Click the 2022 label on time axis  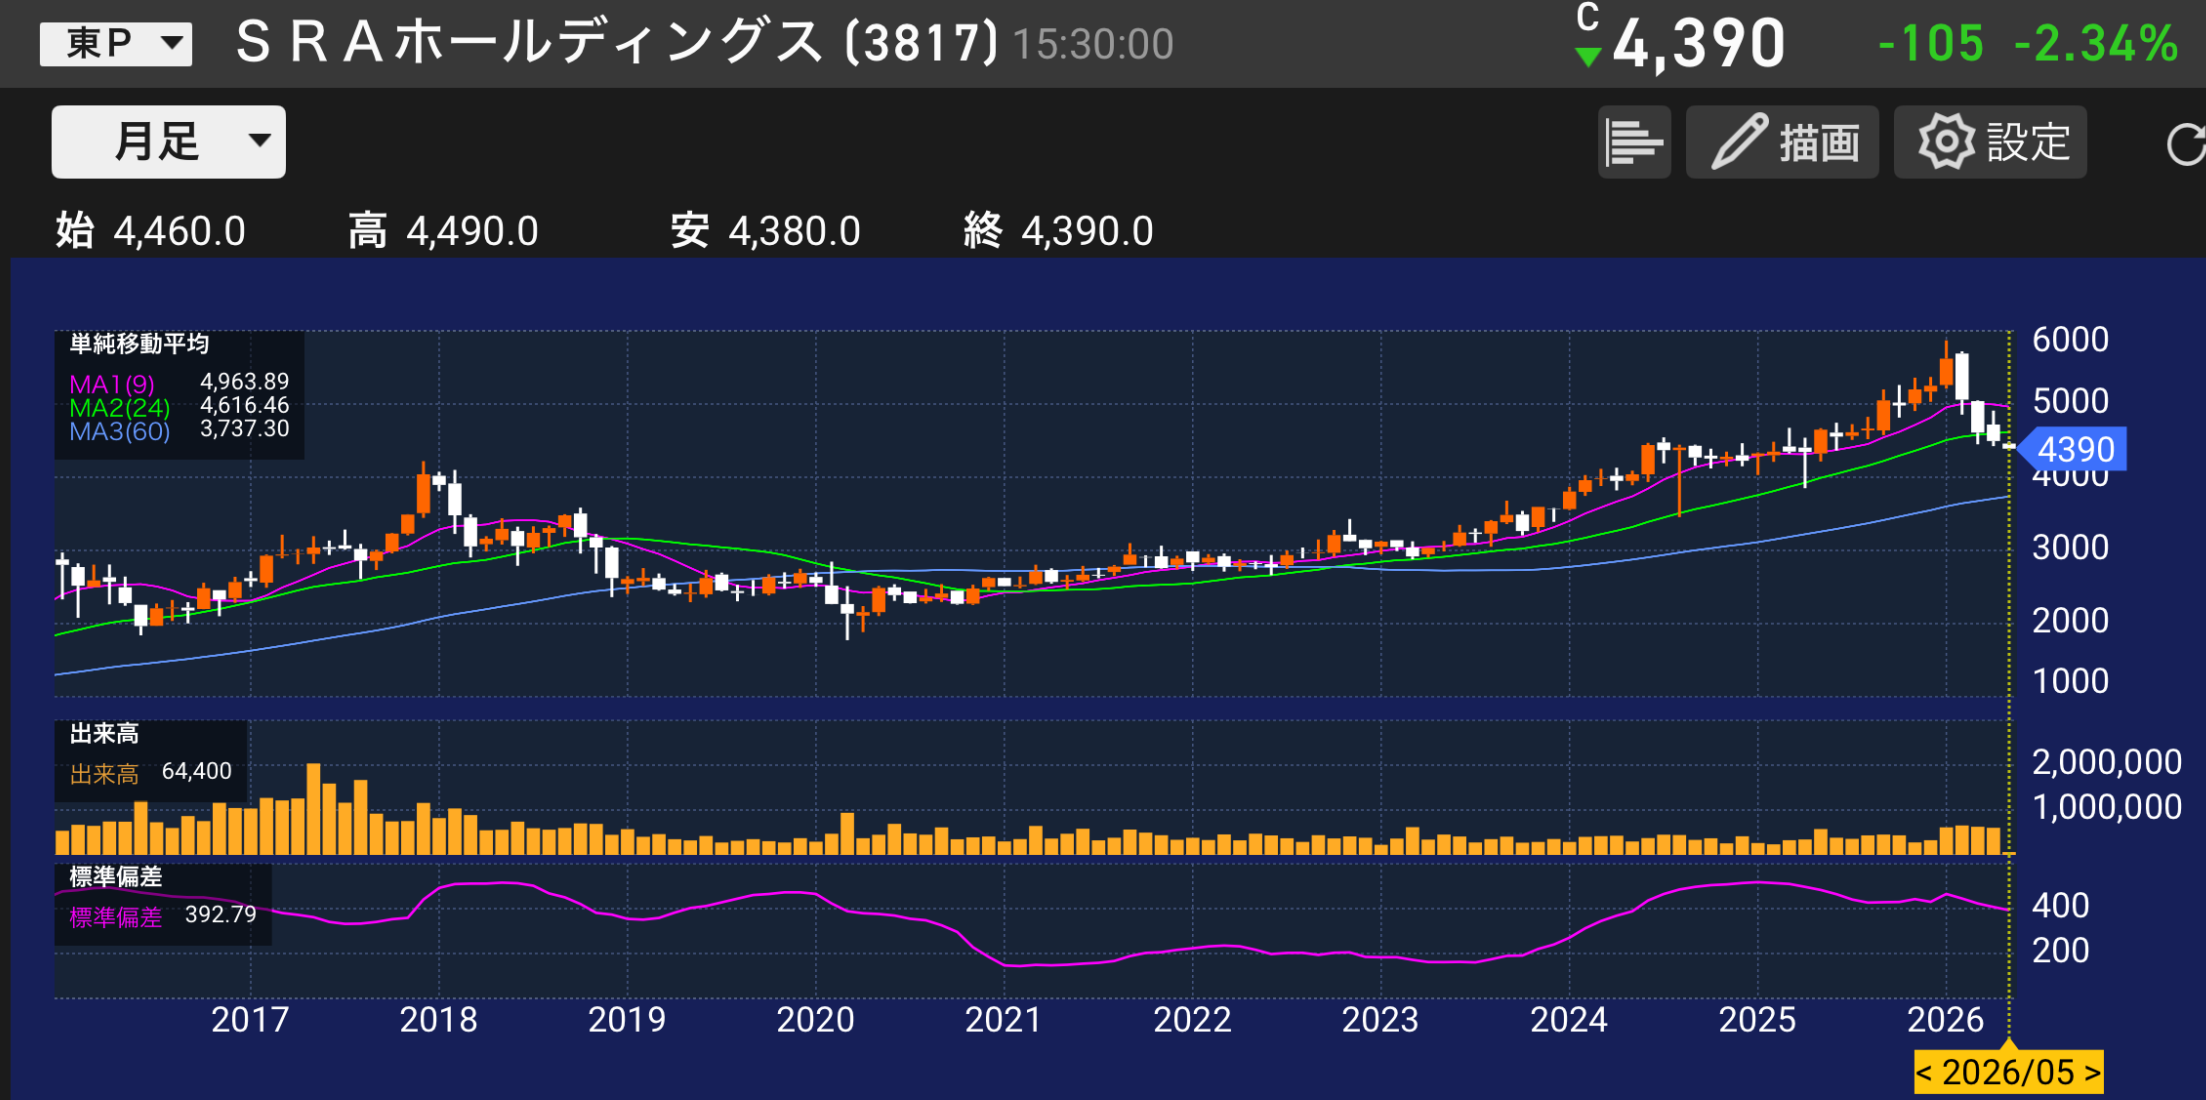click(1192, 1020)
